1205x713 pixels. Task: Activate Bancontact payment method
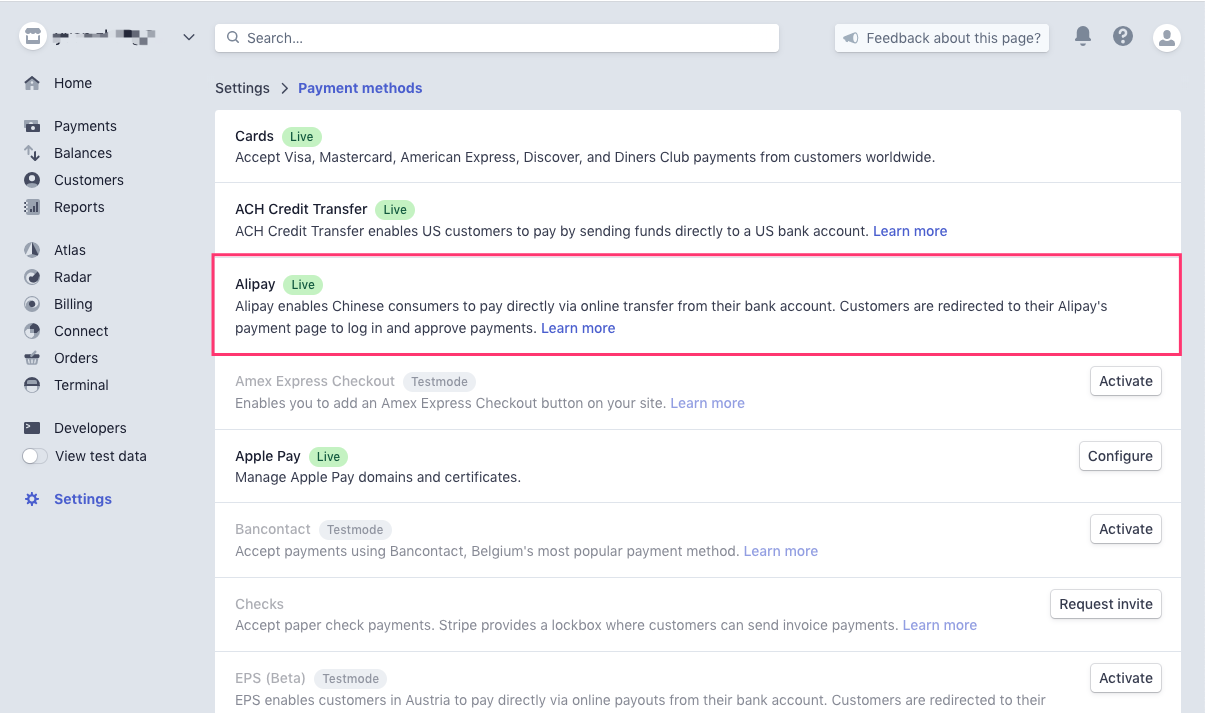[1125, 529]
